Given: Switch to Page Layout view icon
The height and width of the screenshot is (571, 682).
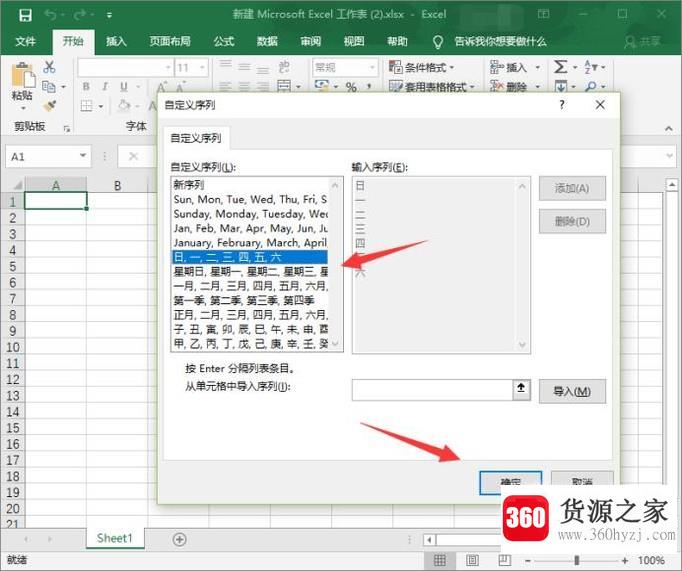Looking at the screenshot, I should click(472, 560).
